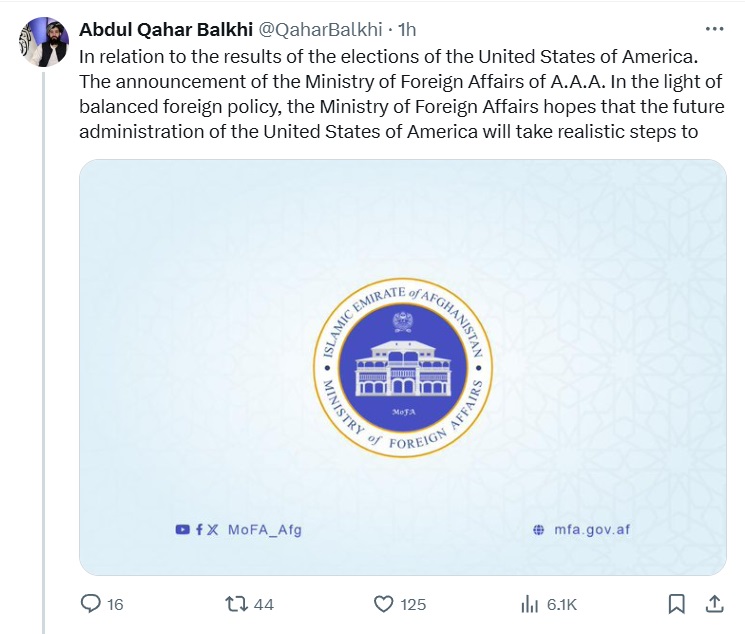
Task: Click the 1h post timestamp
Action: tap(407, 29)
